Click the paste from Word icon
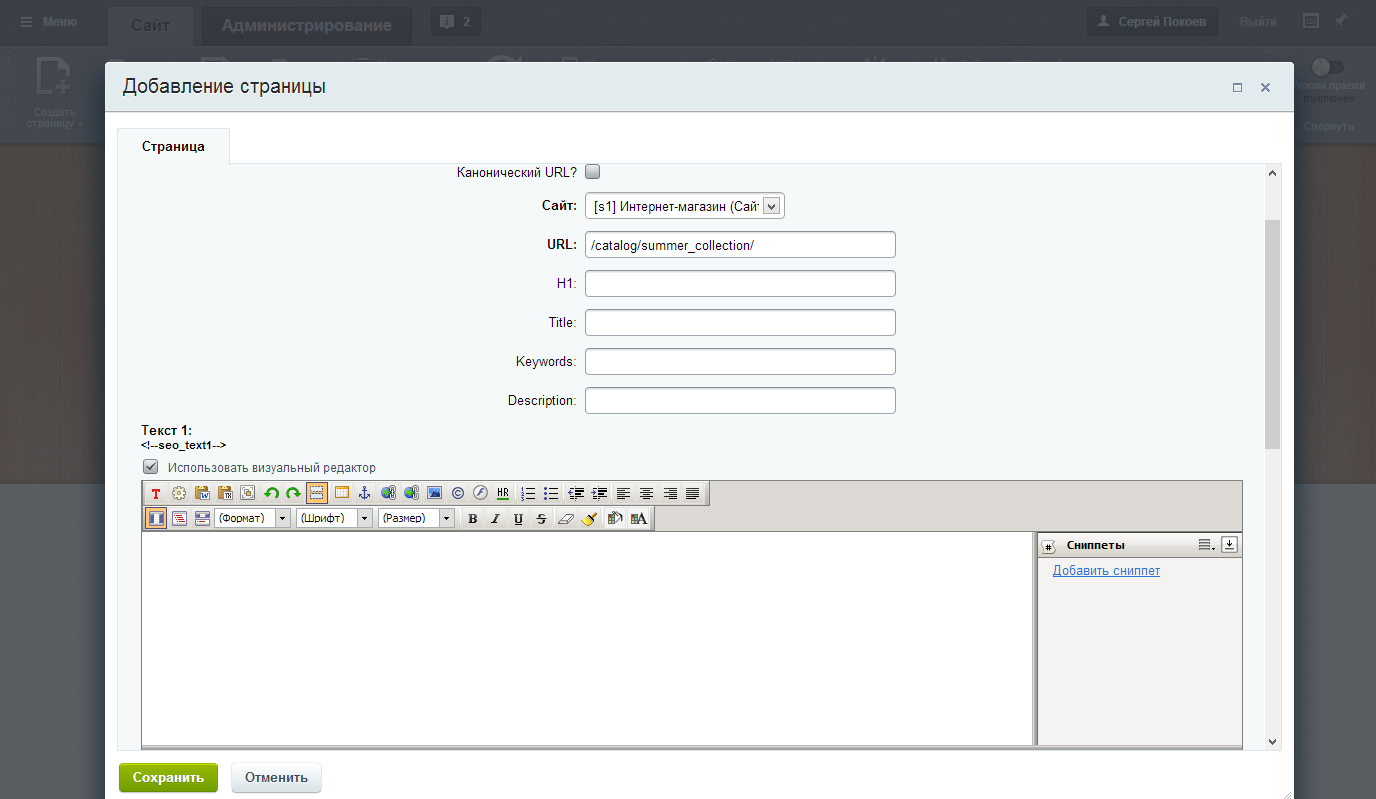Viewport: 1376px width, 799px height. tap(202, 493)
